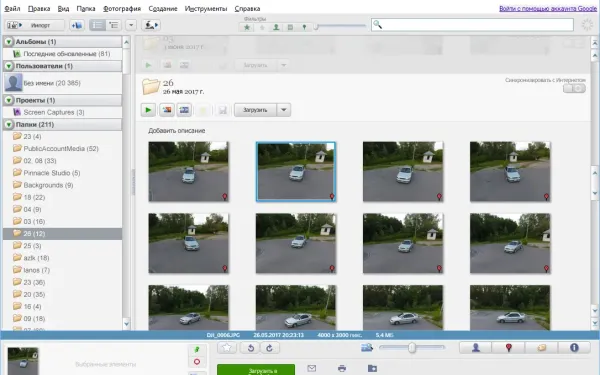The width and height of the screenshot is (600, 375).
Task: Click the small thumbnail size icon left of slider
Action: 367,348
